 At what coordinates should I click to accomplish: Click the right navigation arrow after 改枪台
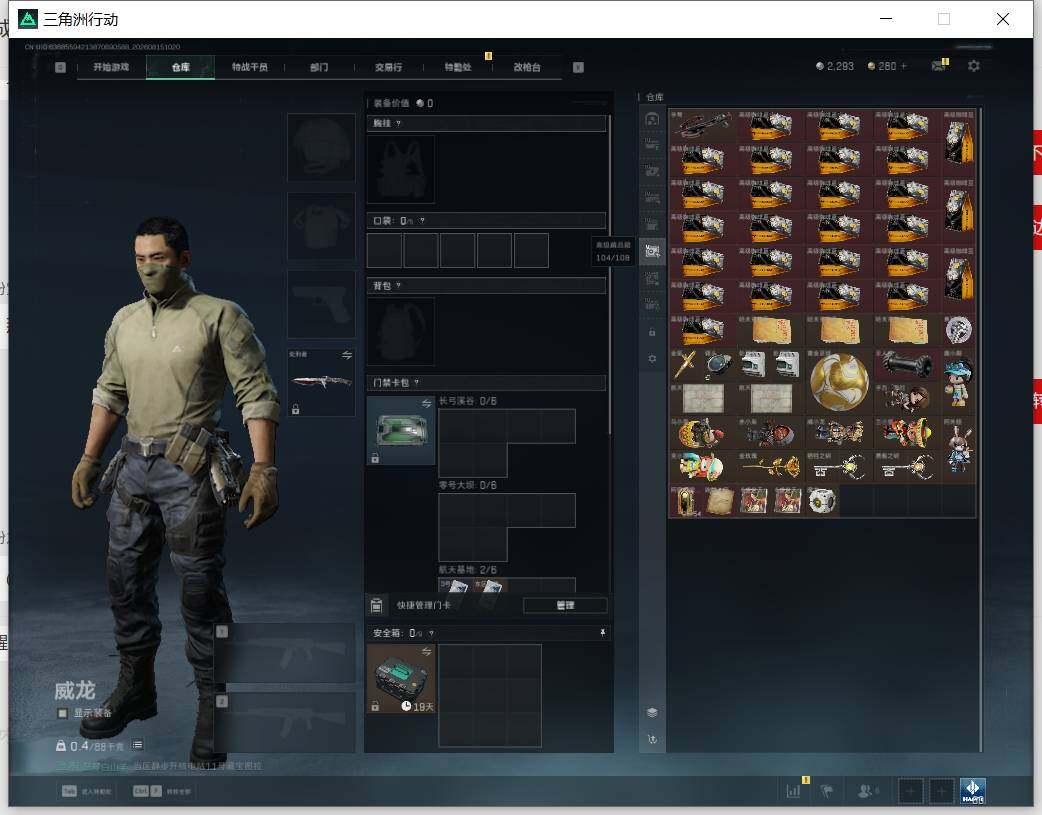(x=578, y=67)
